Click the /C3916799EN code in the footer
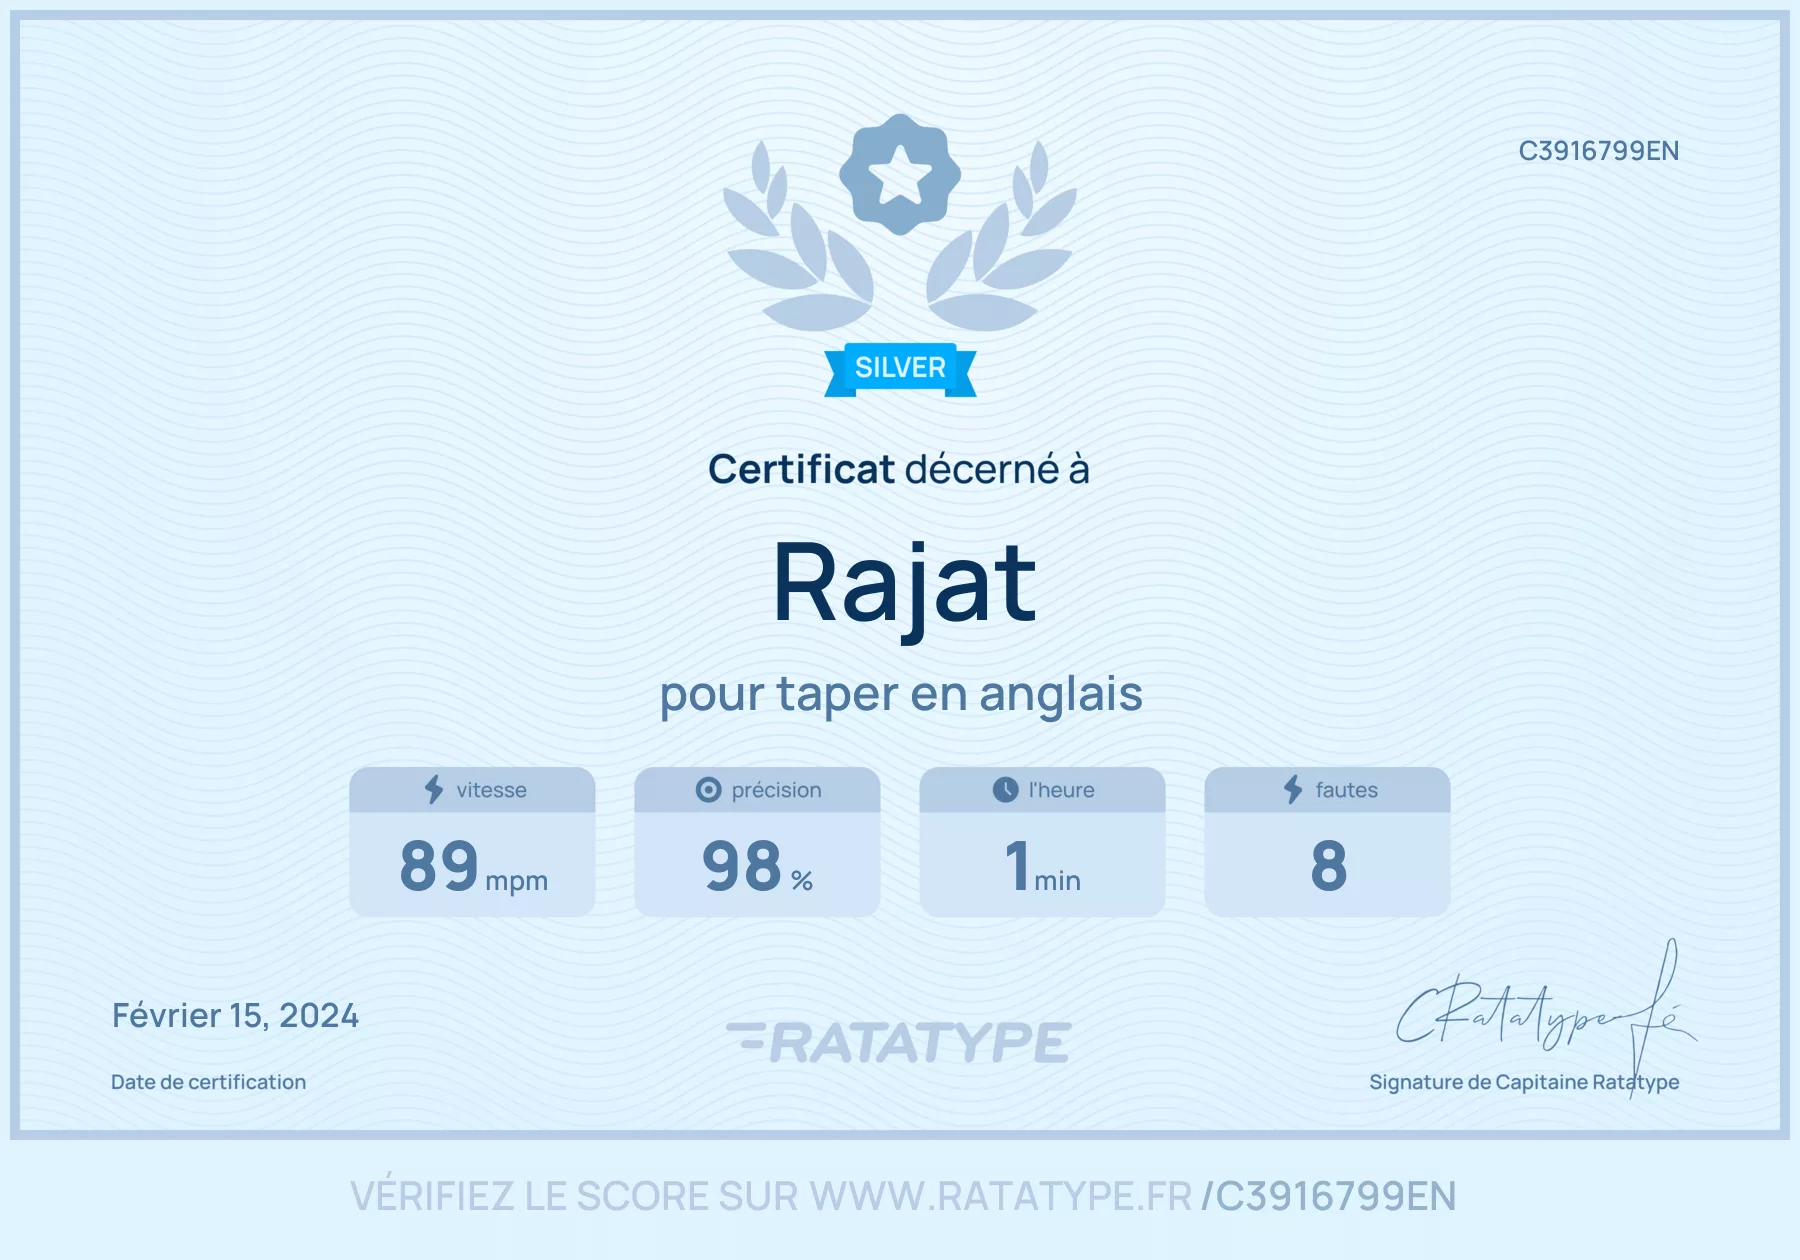 [x=1328, y=1197]
